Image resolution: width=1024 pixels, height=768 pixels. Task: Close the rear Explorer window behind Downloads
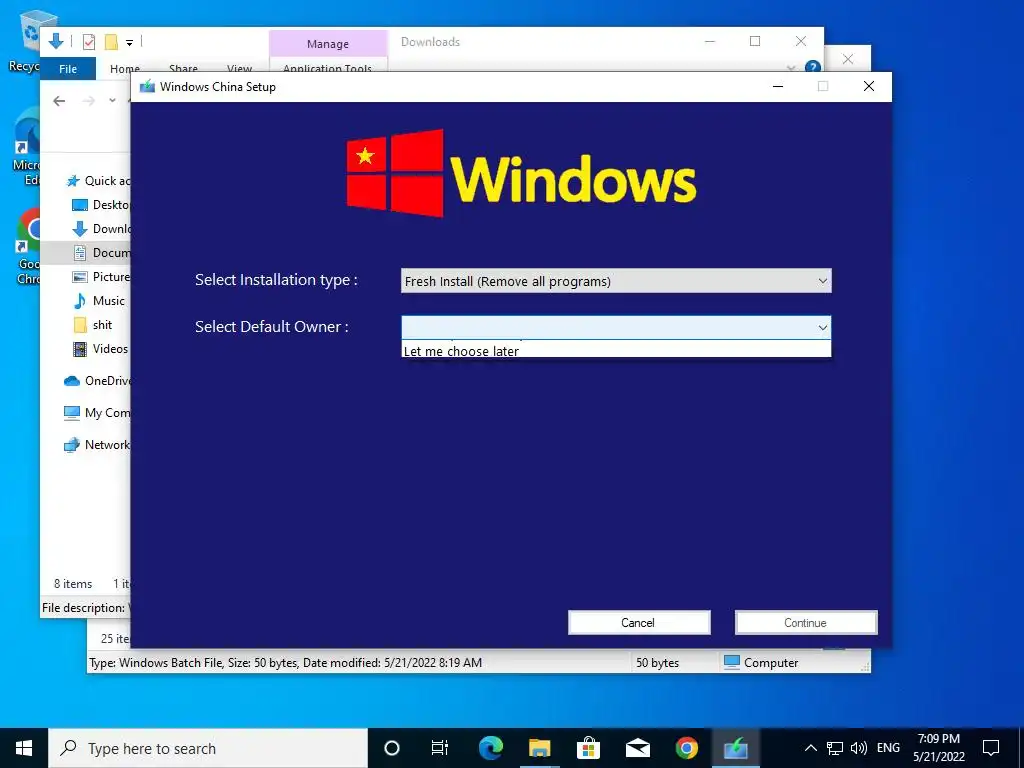(x=848, y=59)
